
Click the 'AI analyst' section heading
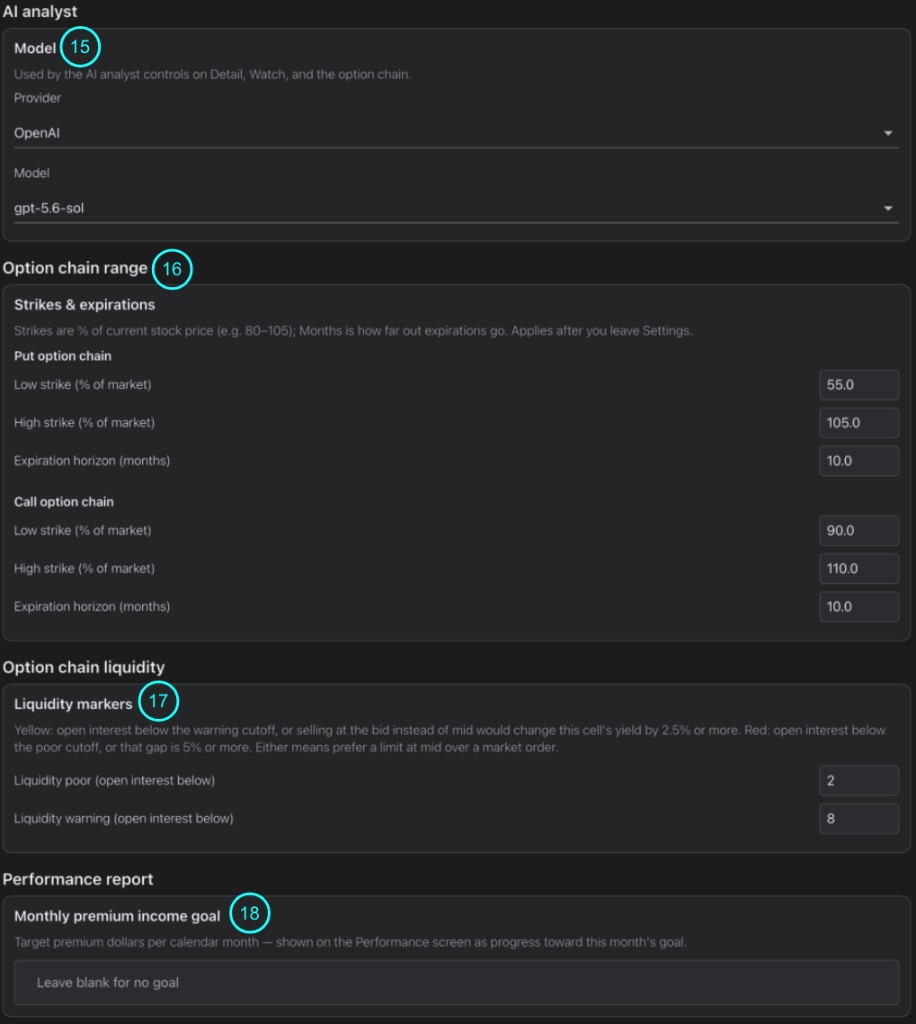pyautogui.click(x=40, y=11)
